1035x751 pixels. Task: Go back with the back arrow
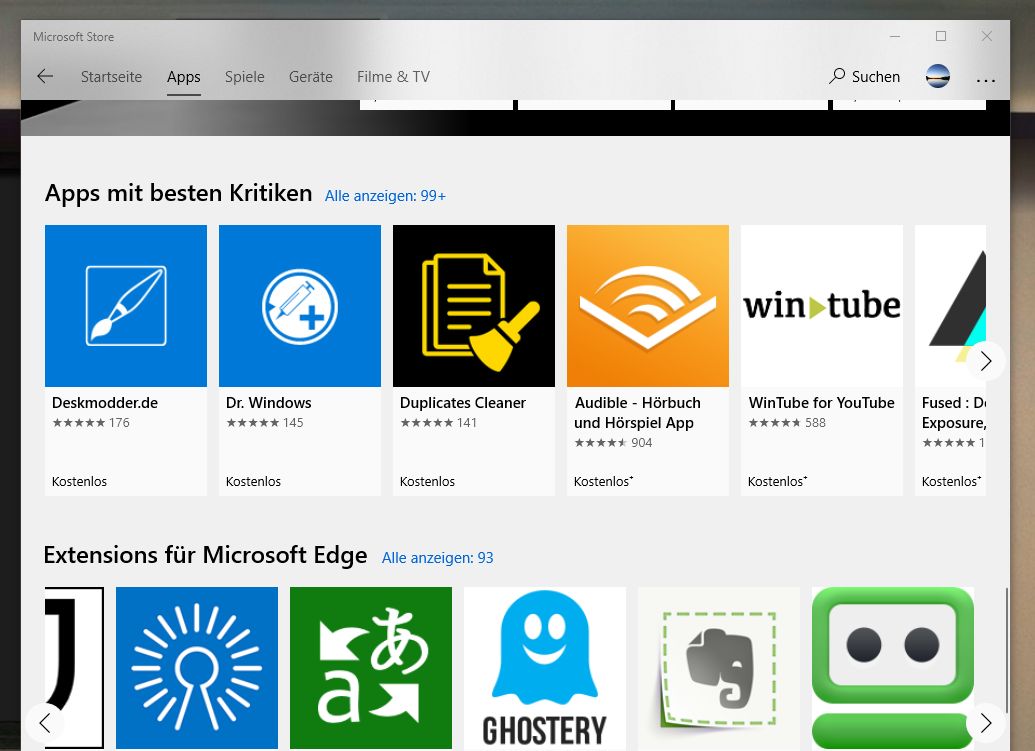(x=45, y=77)
